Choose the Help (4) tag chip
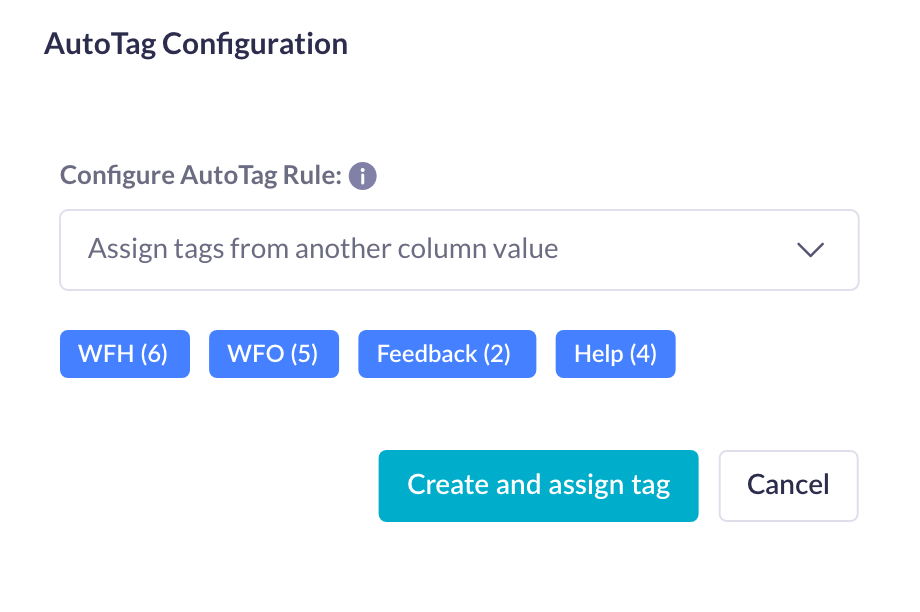 click(x=615, y=353)
